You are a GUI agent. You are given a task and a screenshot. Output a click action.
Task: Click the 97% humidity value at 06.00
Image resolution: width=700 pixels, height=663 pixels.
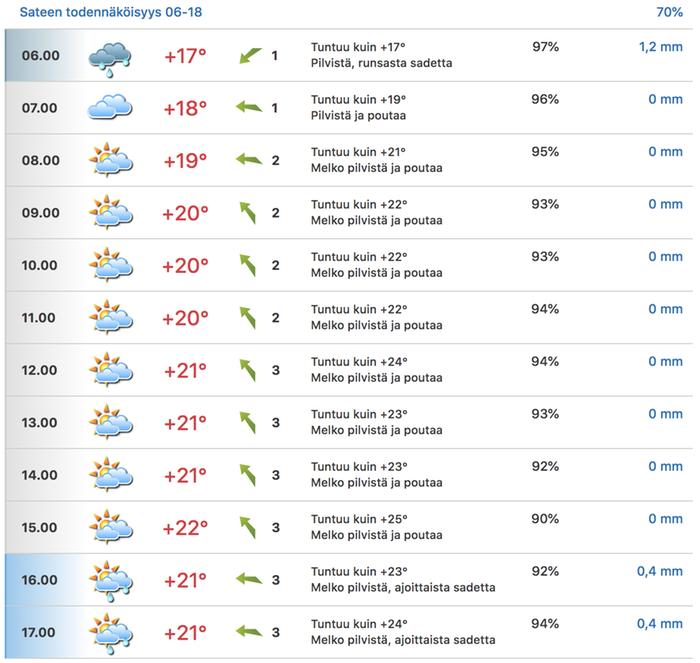point(545,47)
